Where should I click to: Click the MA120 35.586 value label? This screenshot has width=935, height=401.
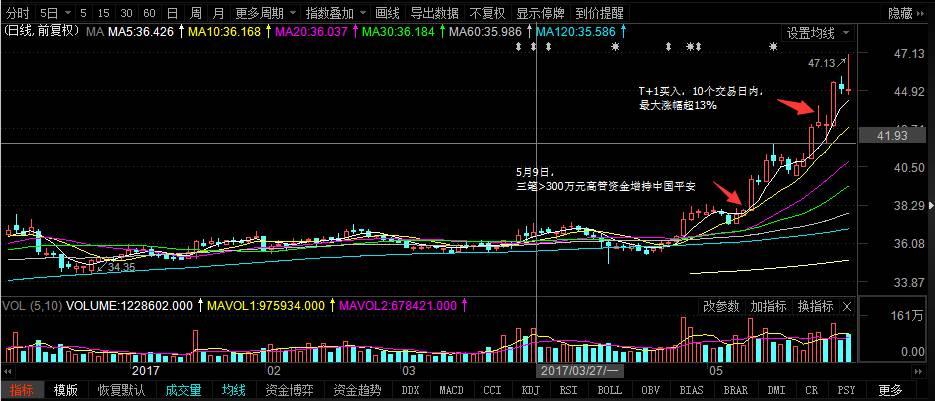(575, 32)
